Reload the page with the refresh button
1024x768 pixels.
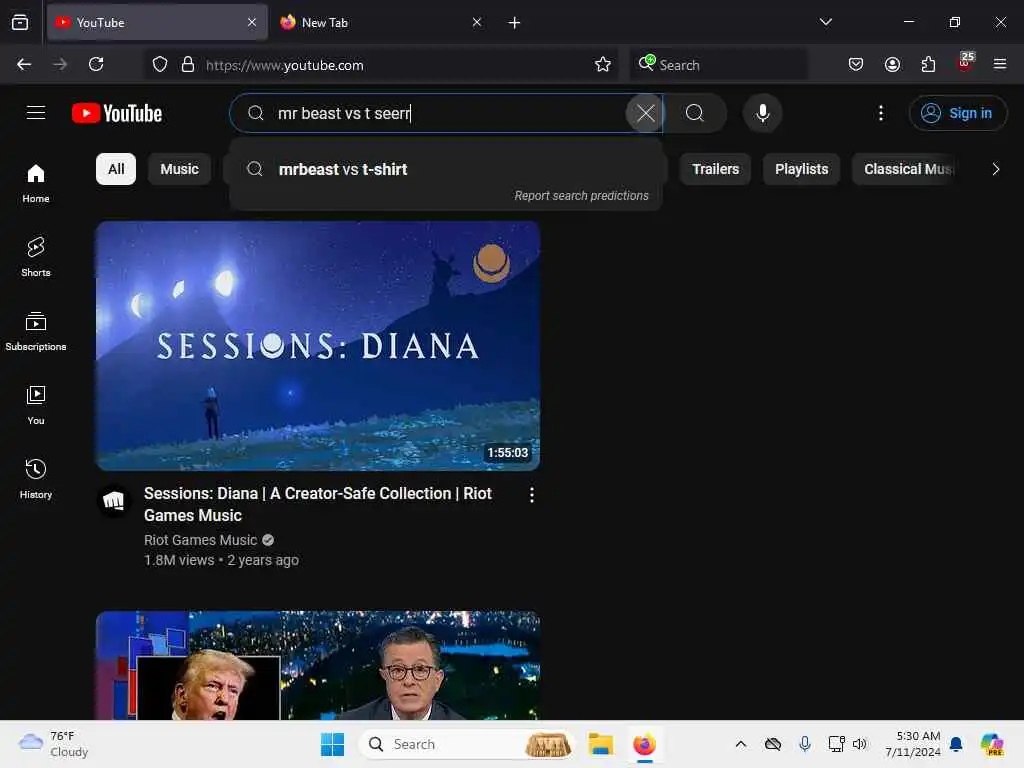(x=96, y=65)
